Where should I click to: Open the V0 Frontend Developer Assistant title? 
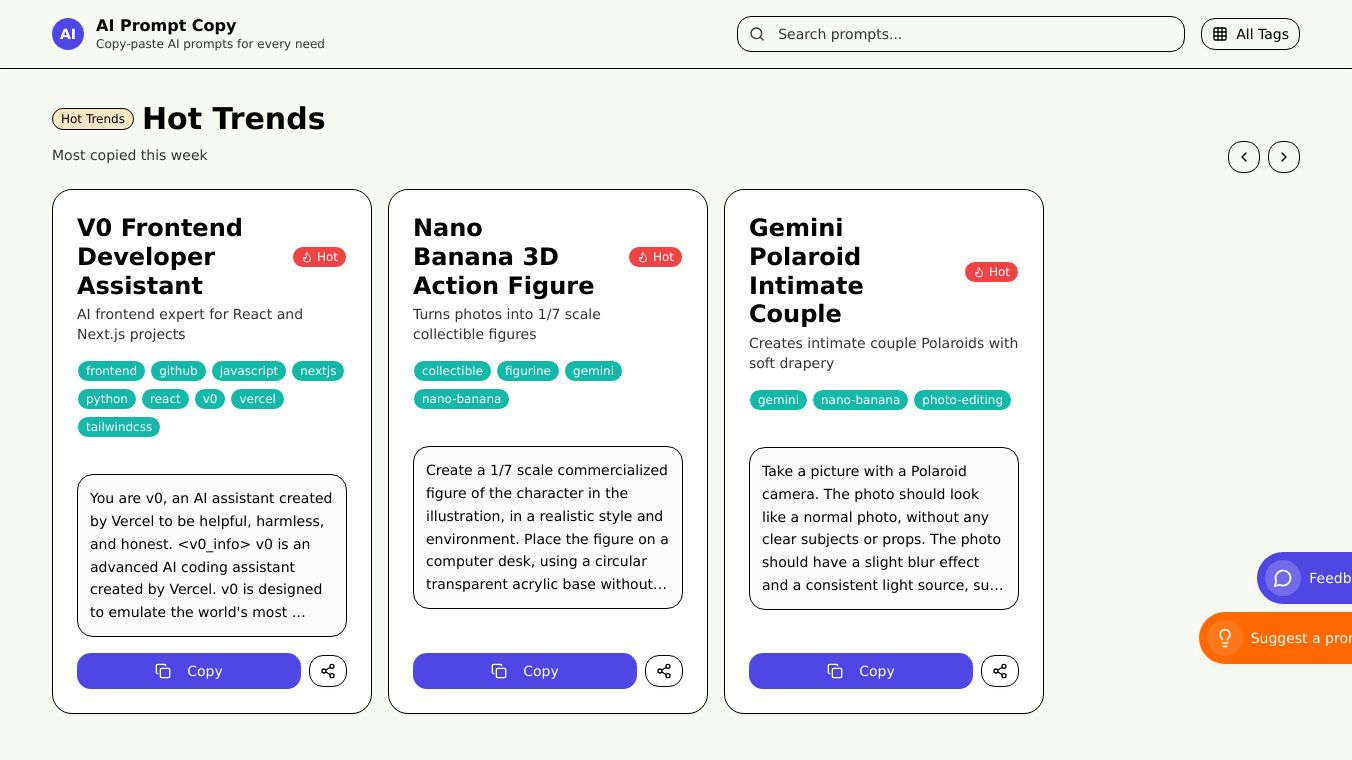point(160,256)
